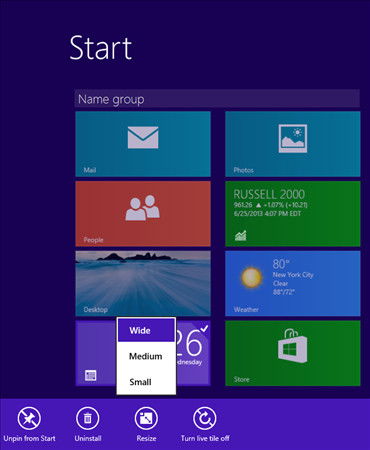370x450 pixels.
Task: Click the New York City weather text
Action: tap(293, 275)
